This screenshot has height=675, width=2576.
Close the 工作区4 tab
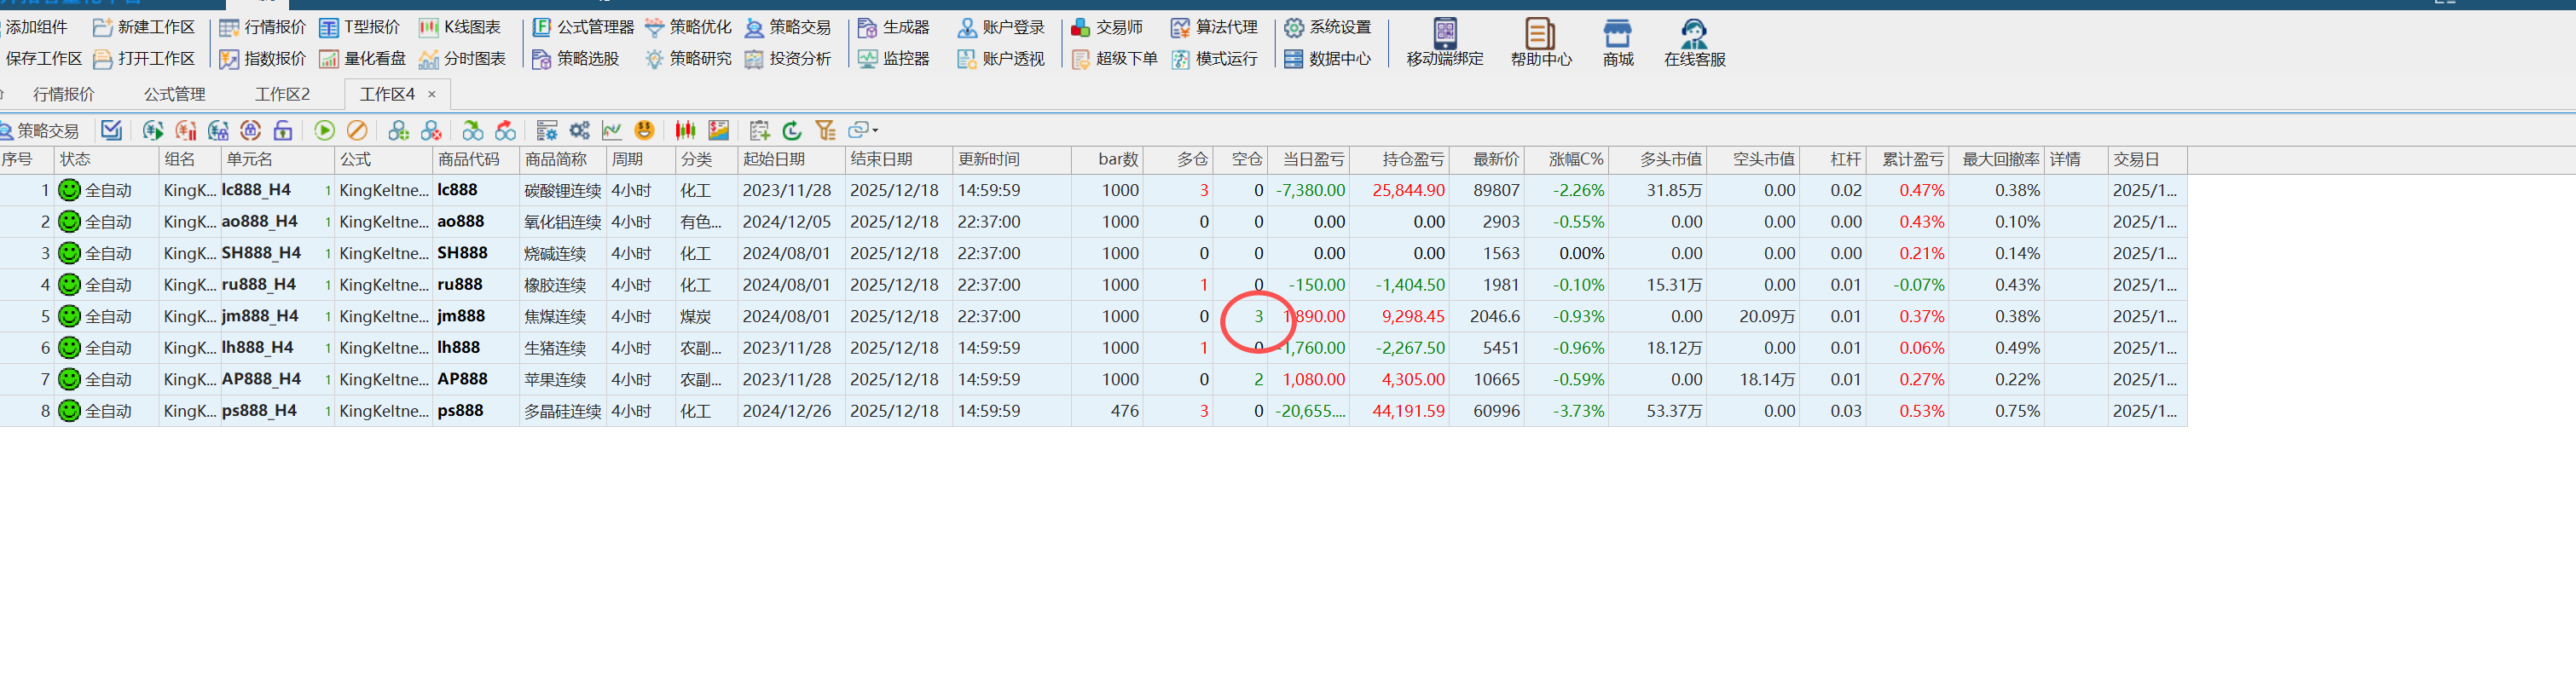tap(432, 94)
